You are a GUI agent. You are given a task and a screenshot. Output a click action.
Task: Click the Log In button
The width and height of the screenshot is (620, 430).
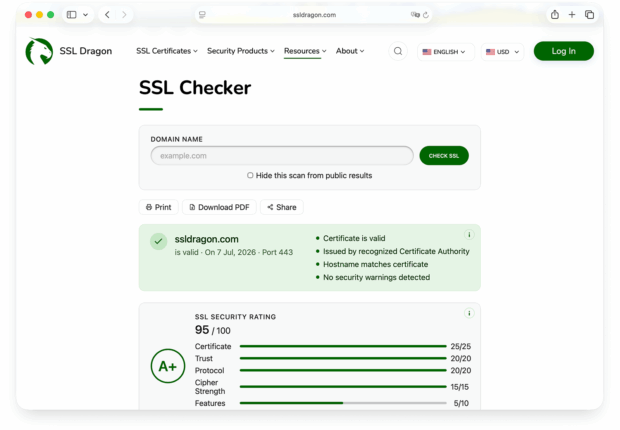[x=563, y=51]
